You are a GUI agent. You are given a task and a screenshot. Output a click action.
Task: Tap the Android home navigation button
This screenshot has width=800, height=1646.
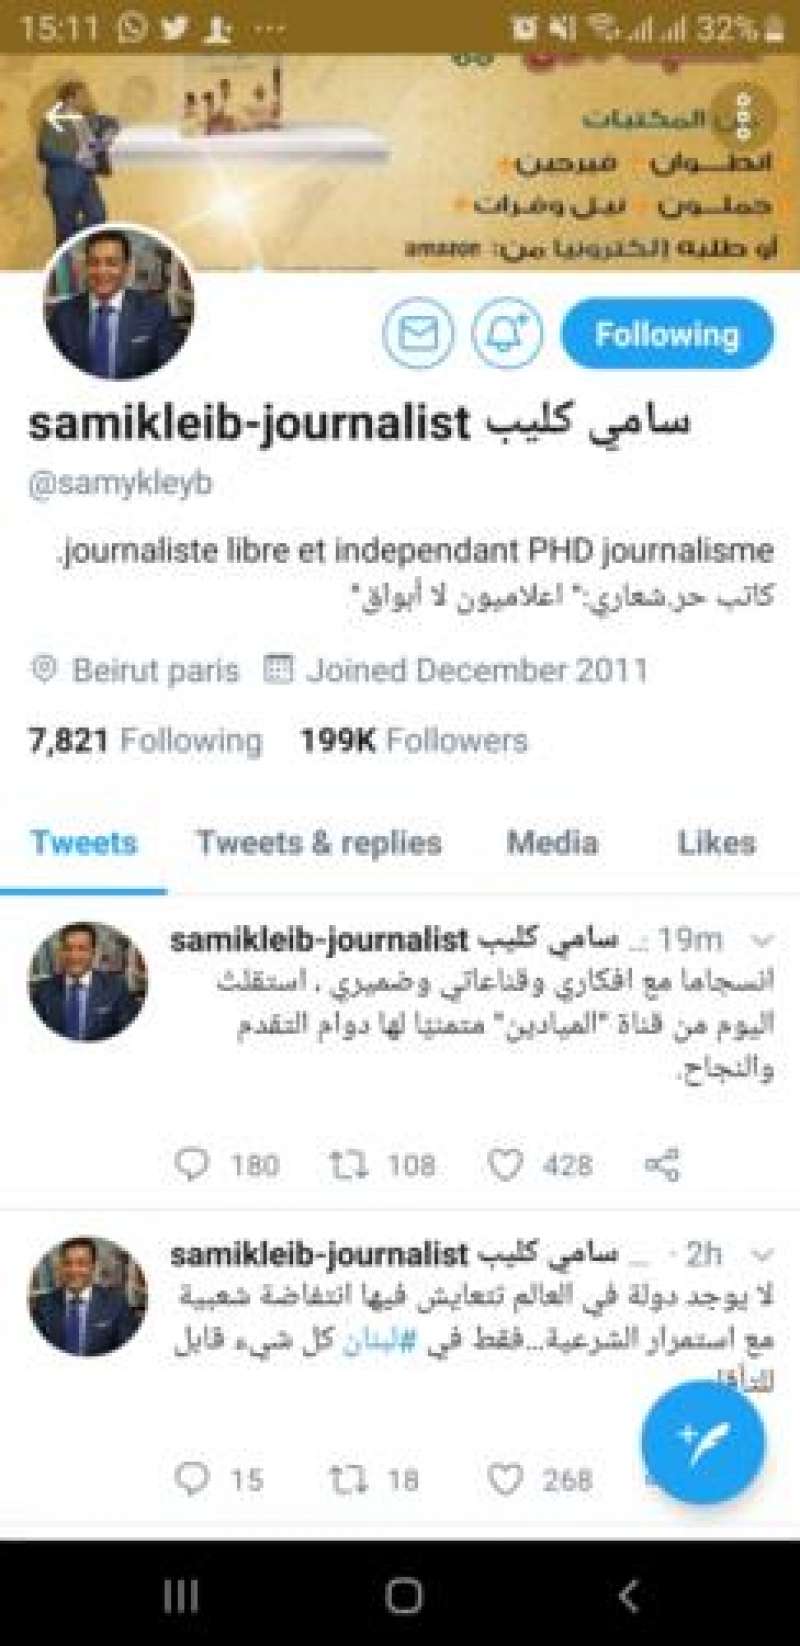click(403, 1596)
